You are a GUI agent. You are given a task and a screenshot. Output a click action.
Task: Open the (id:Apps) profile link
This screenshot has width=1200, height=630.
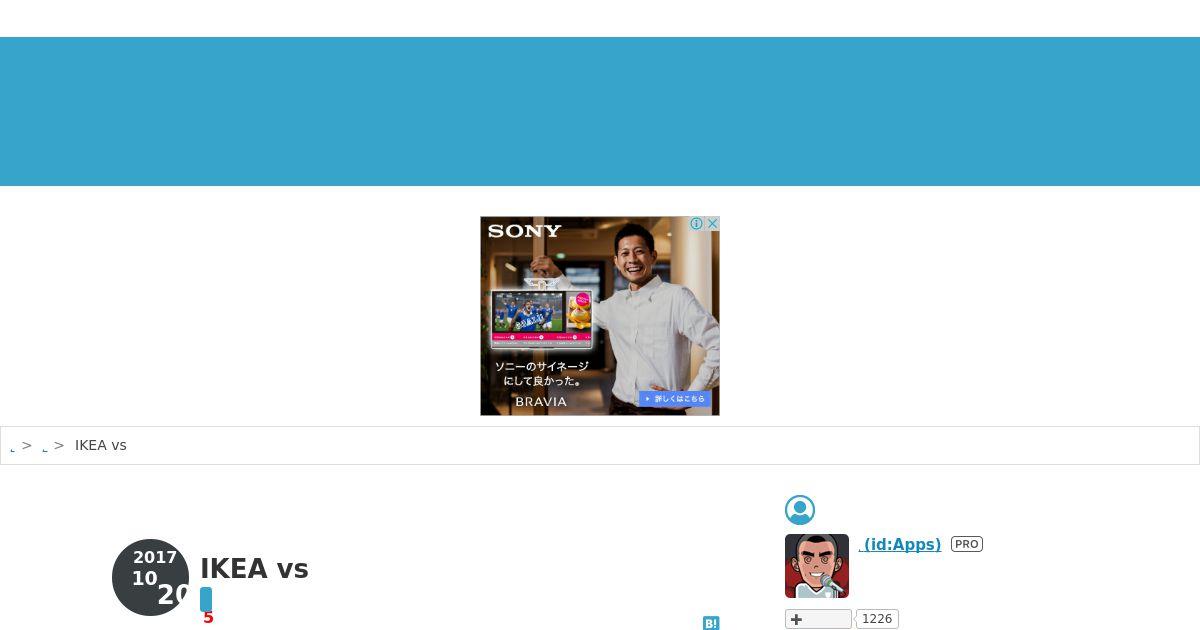click(x=900, y=545)
